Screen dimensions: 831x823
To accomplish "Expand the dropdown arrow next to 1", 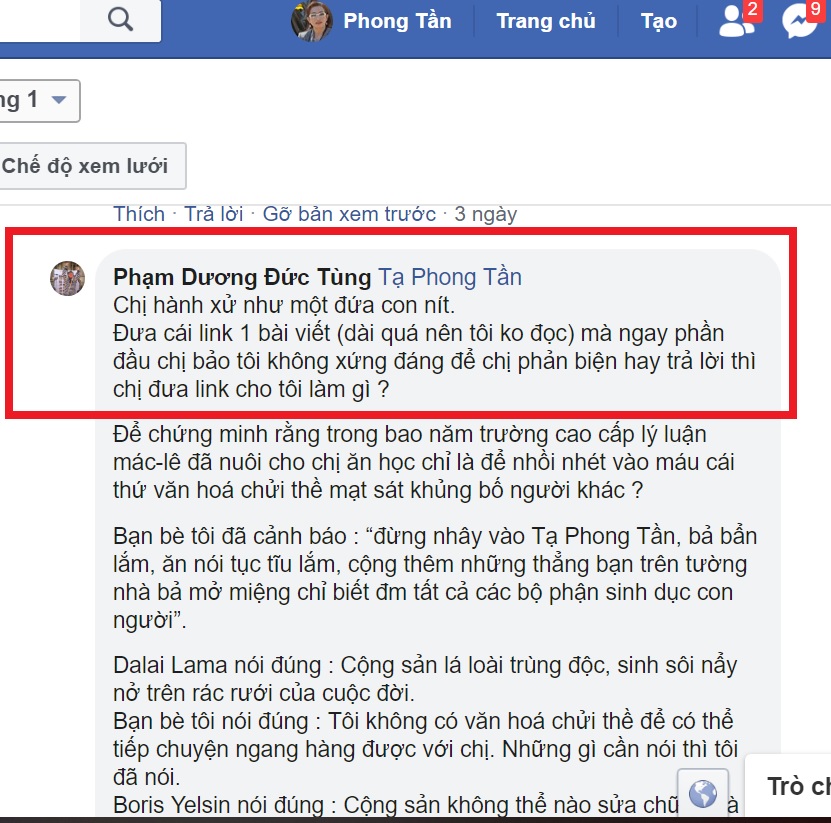I will pos(59,100).
